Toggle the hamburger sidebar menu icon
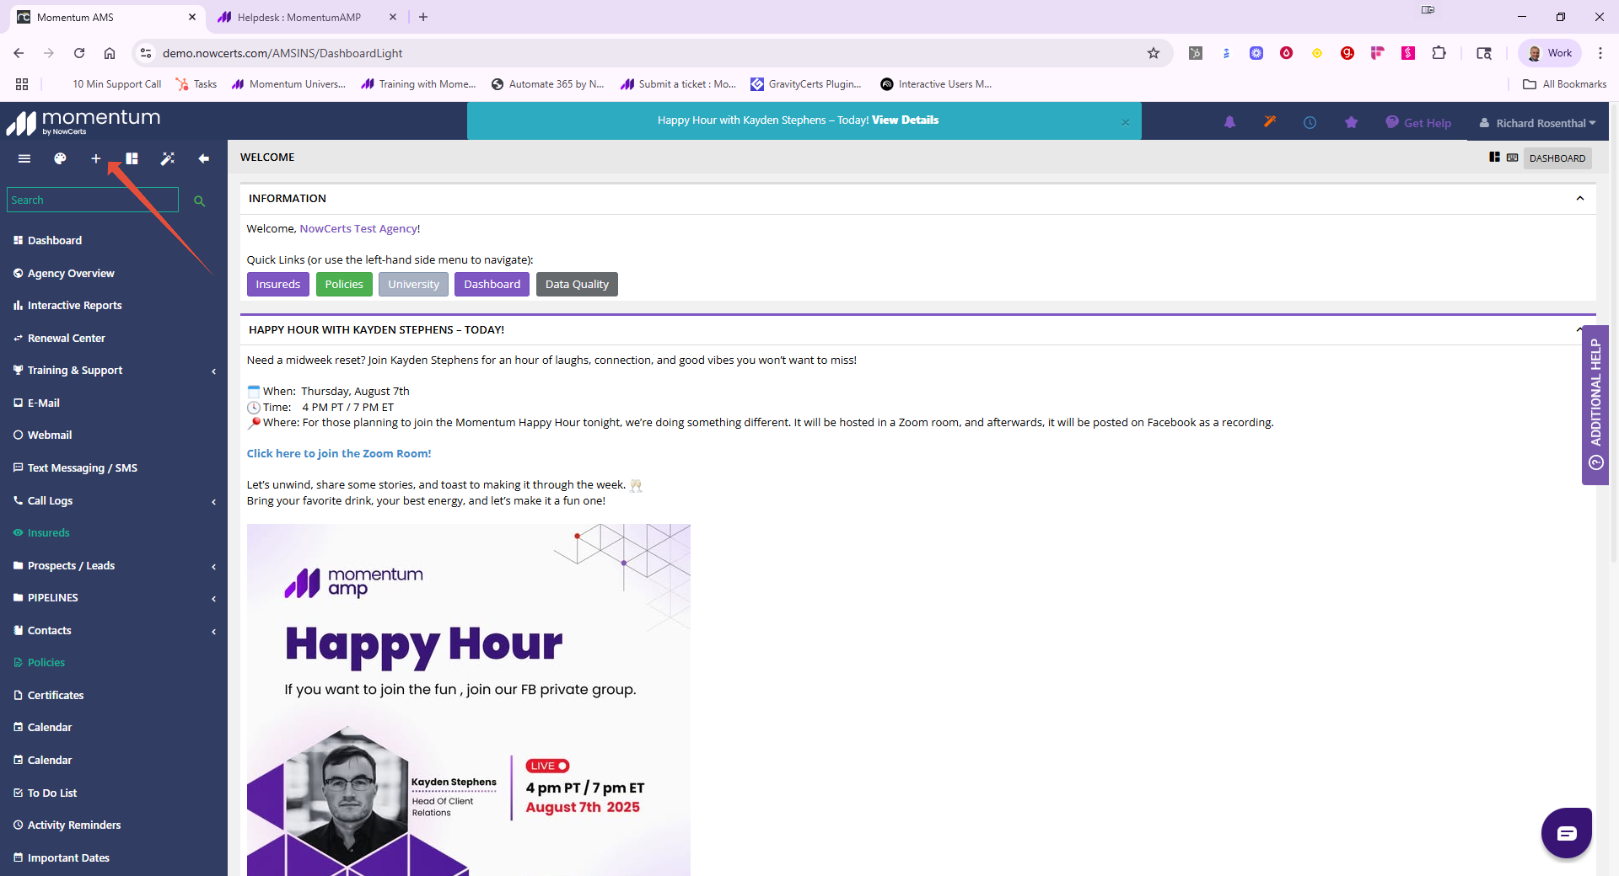Image resolution: width=1619 pixels, height=876 pixels. 24,159
